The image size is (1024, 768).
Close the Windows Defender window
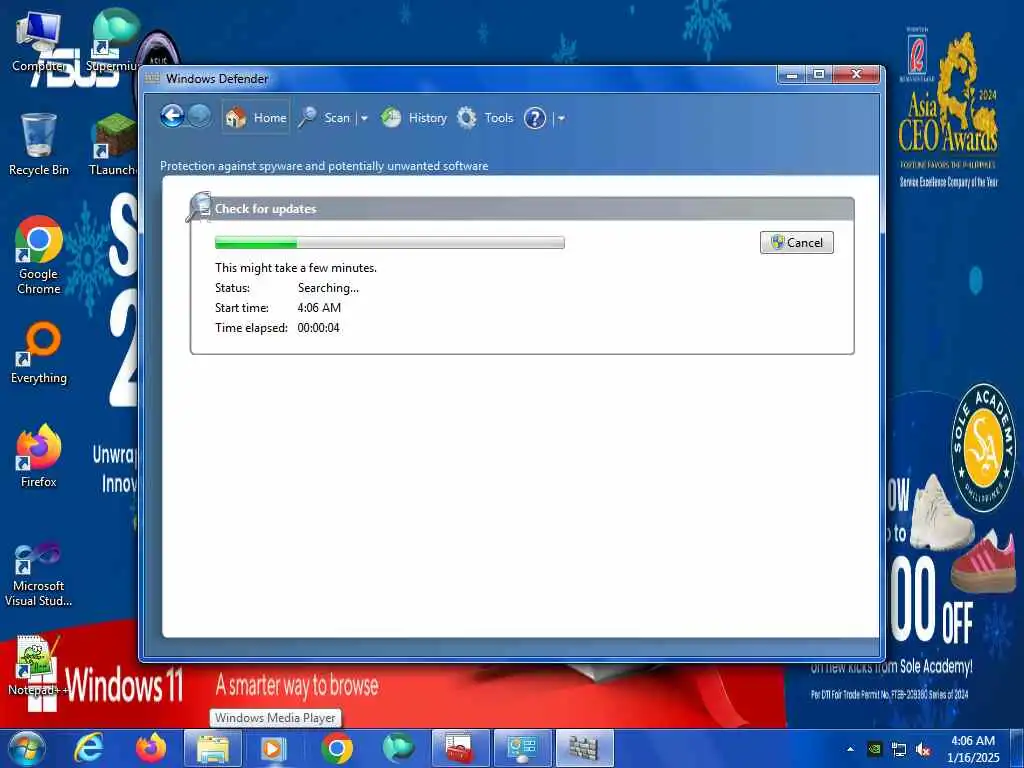pos(857,75)
